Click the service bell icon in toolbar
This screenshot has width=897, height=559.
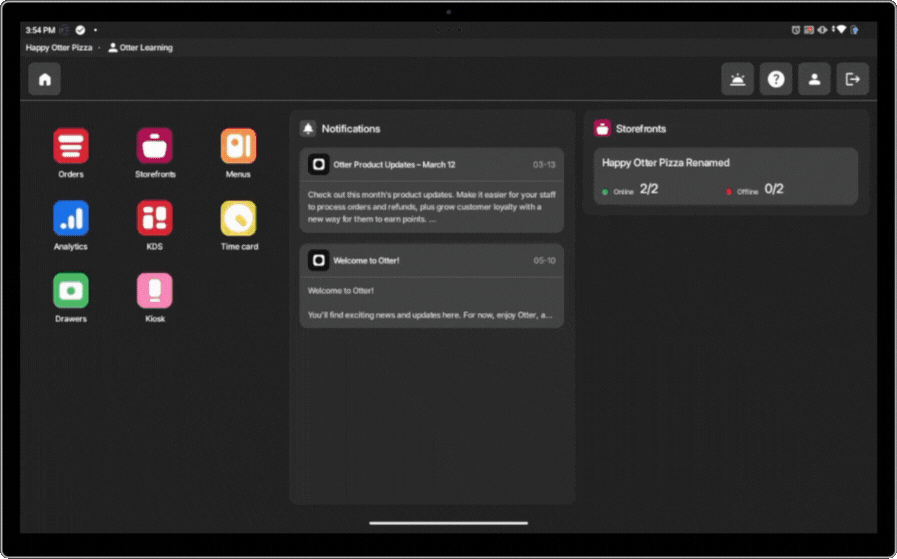(737, 79)
